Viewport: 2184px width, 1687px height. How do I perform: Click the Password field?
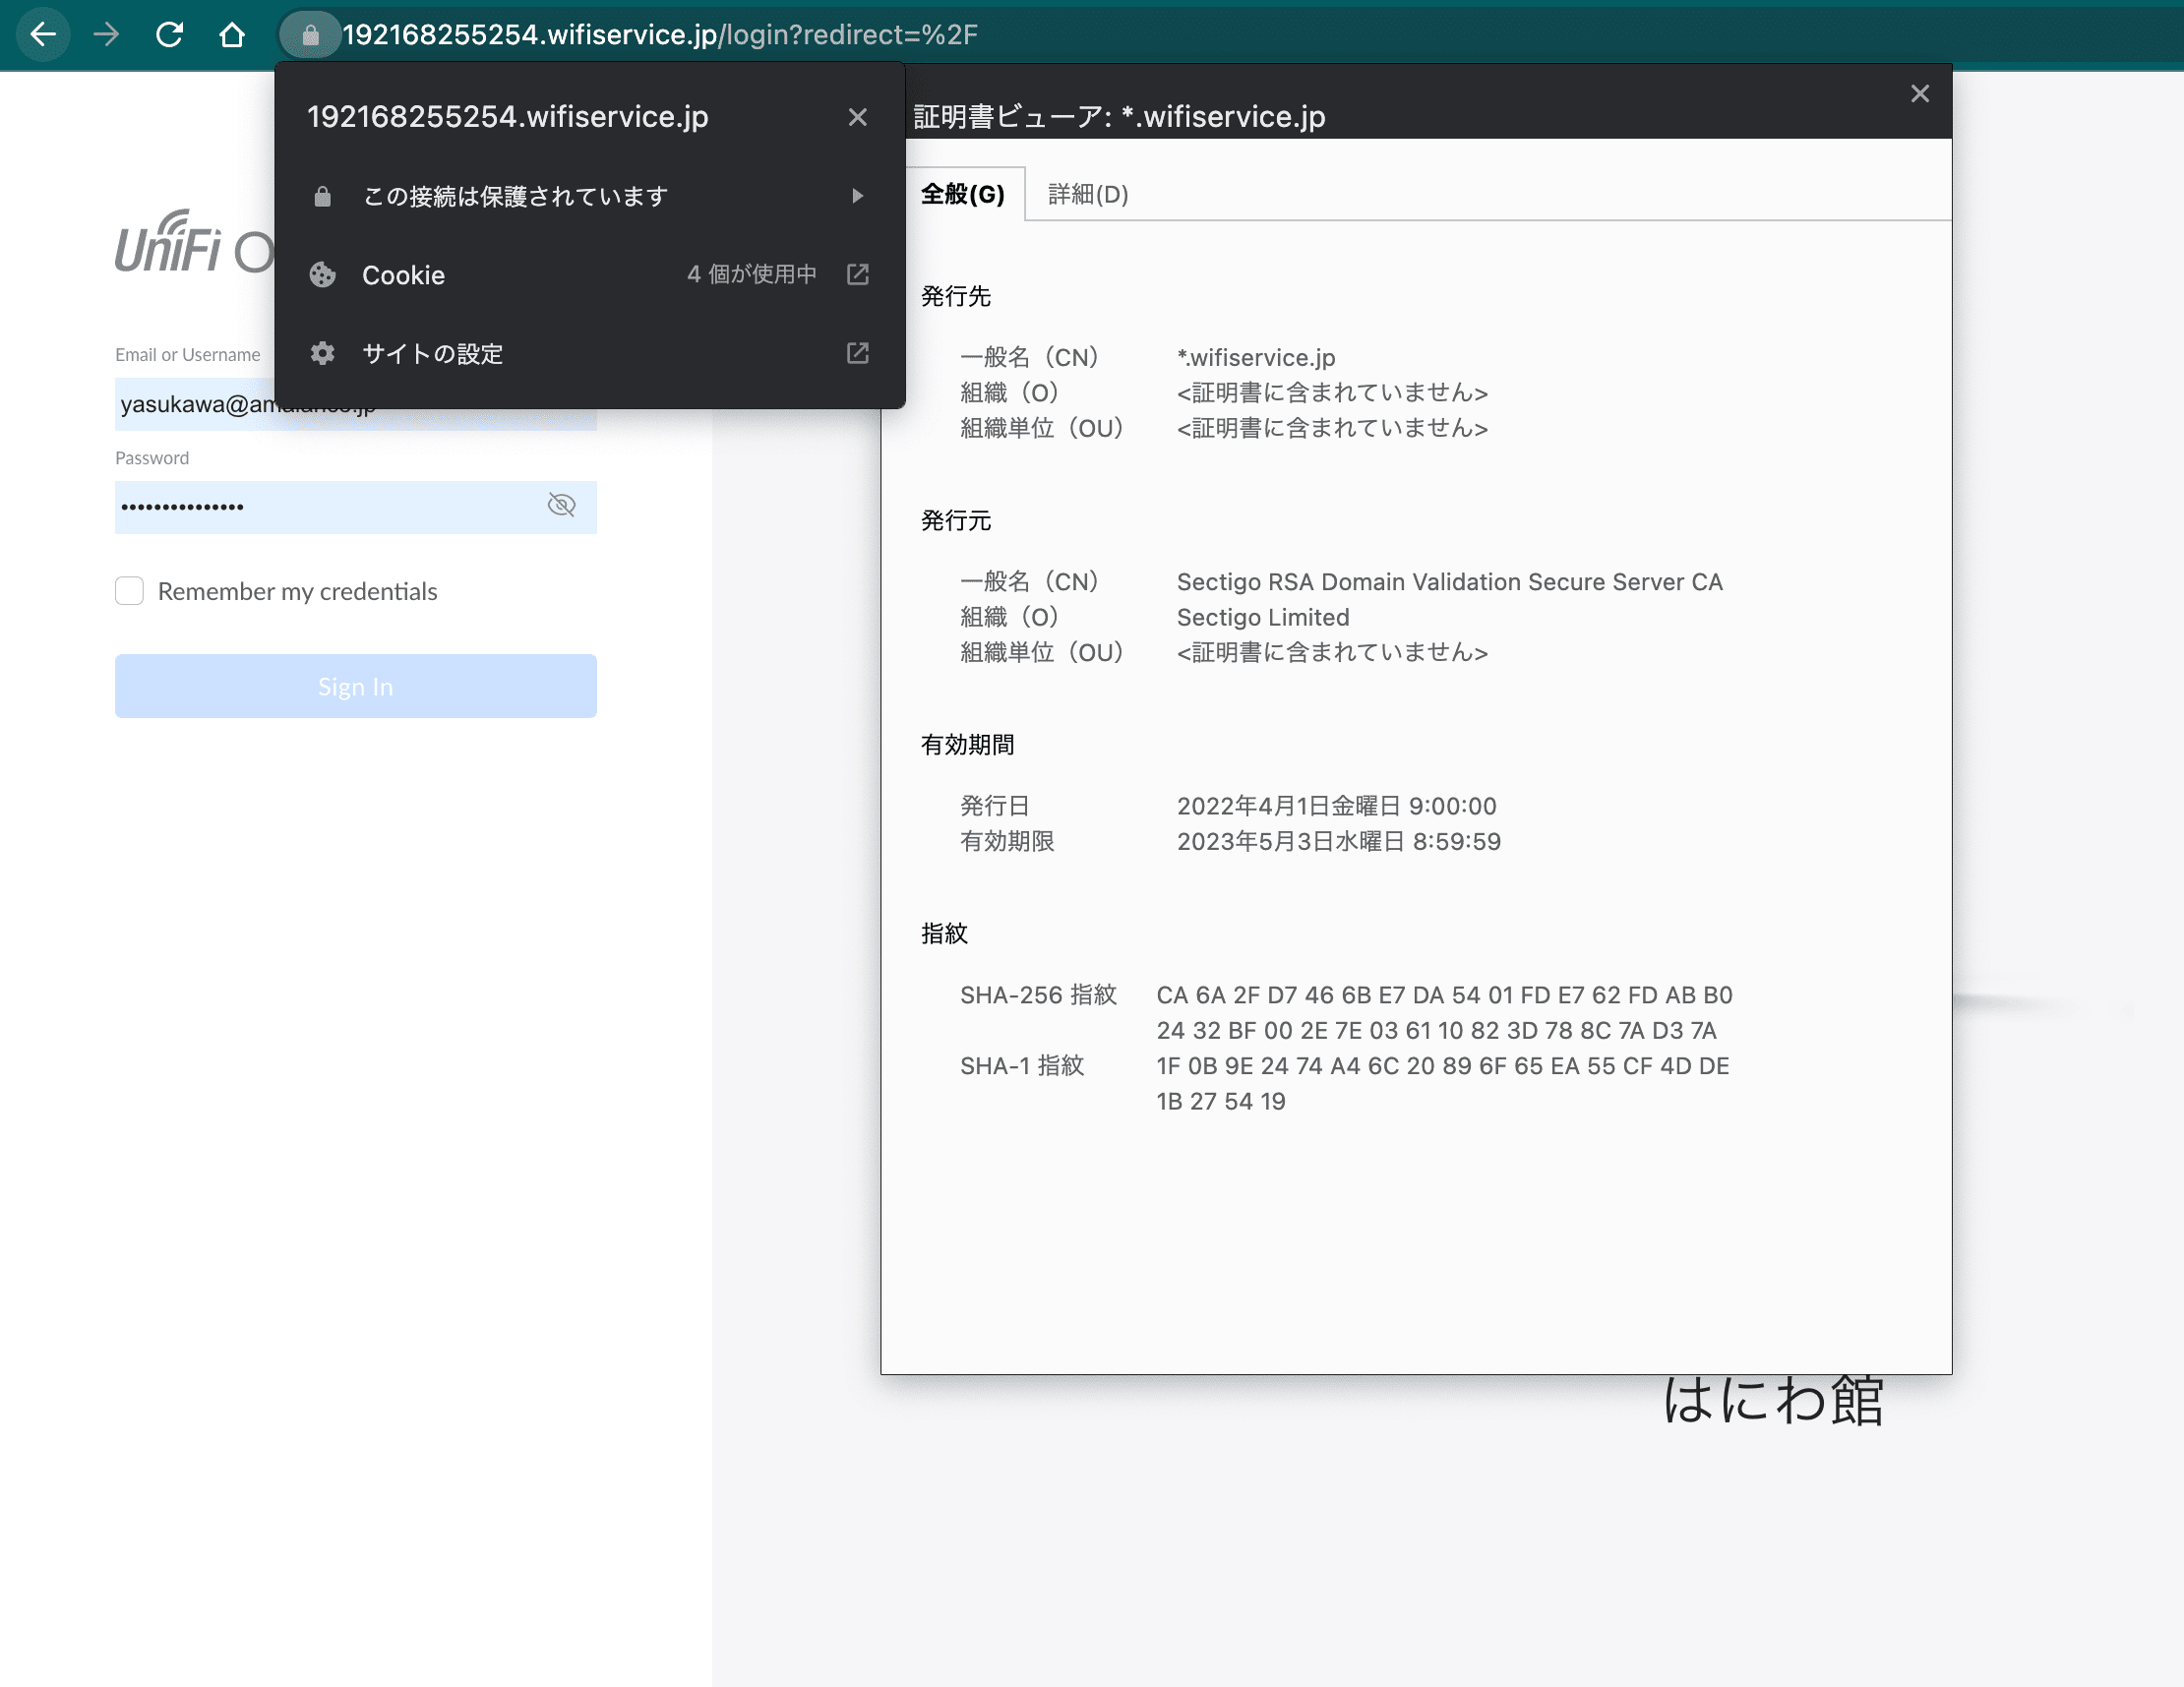click(355, 507)
